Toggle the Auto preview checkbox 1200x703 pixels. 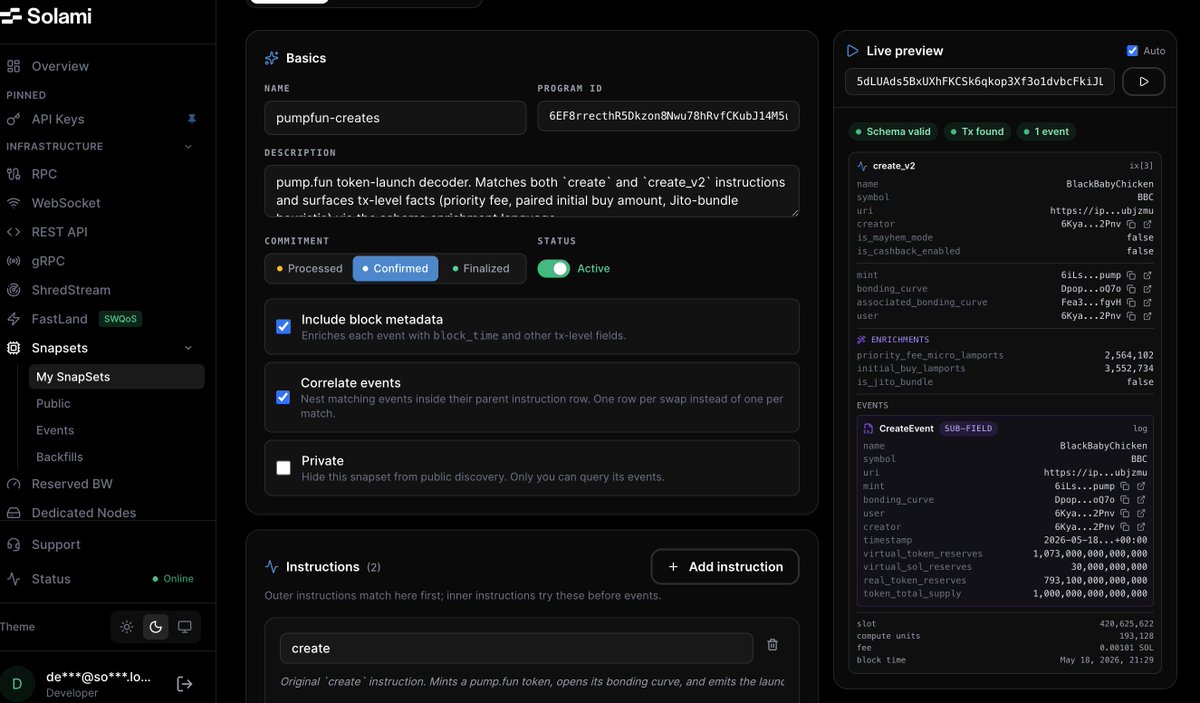pyautogui.click(x=1132, y=51)
